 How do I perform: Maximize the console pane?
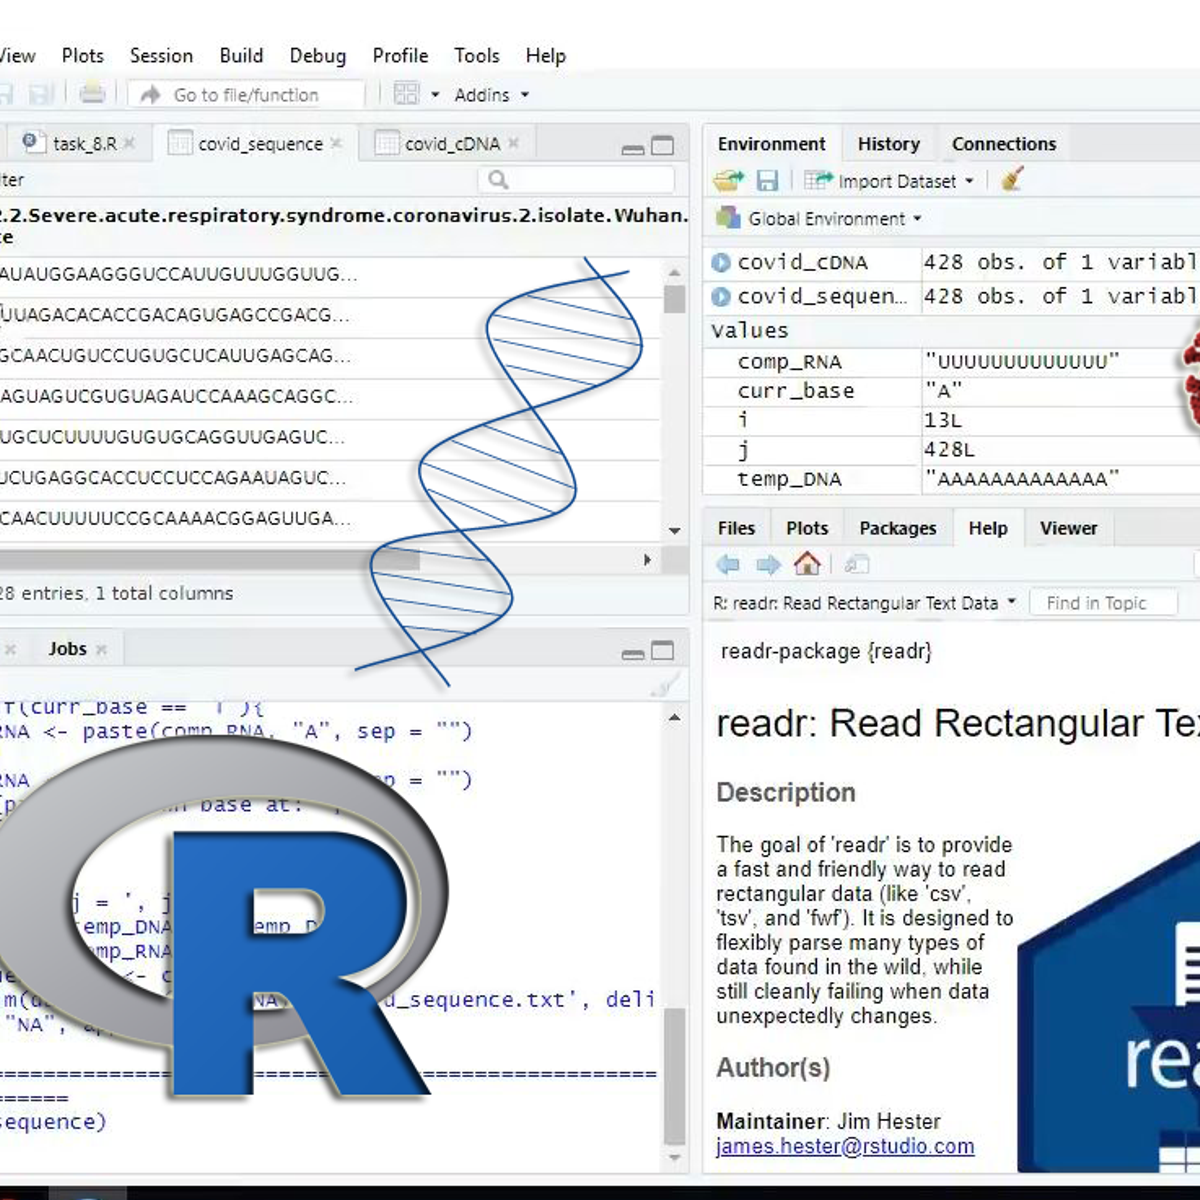(x=663, y=651)
